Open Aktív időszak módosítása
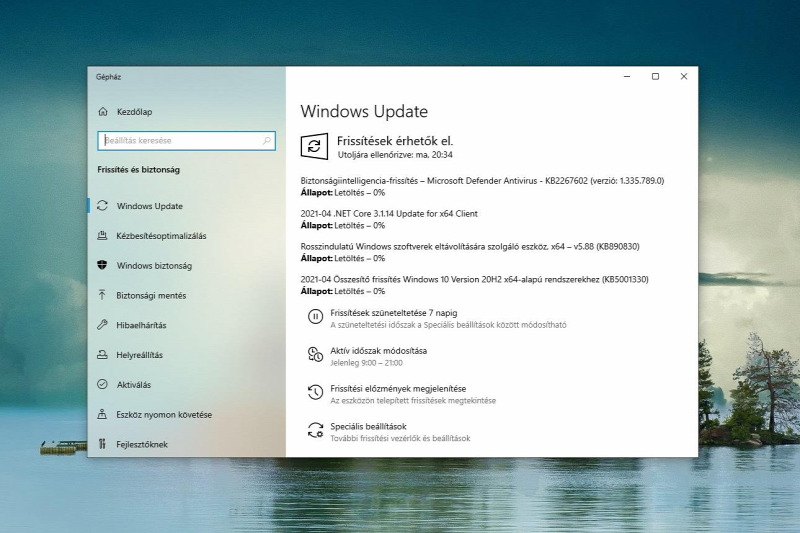The height and width of the screenshot is (533, 800). click(x=378, y=350)
